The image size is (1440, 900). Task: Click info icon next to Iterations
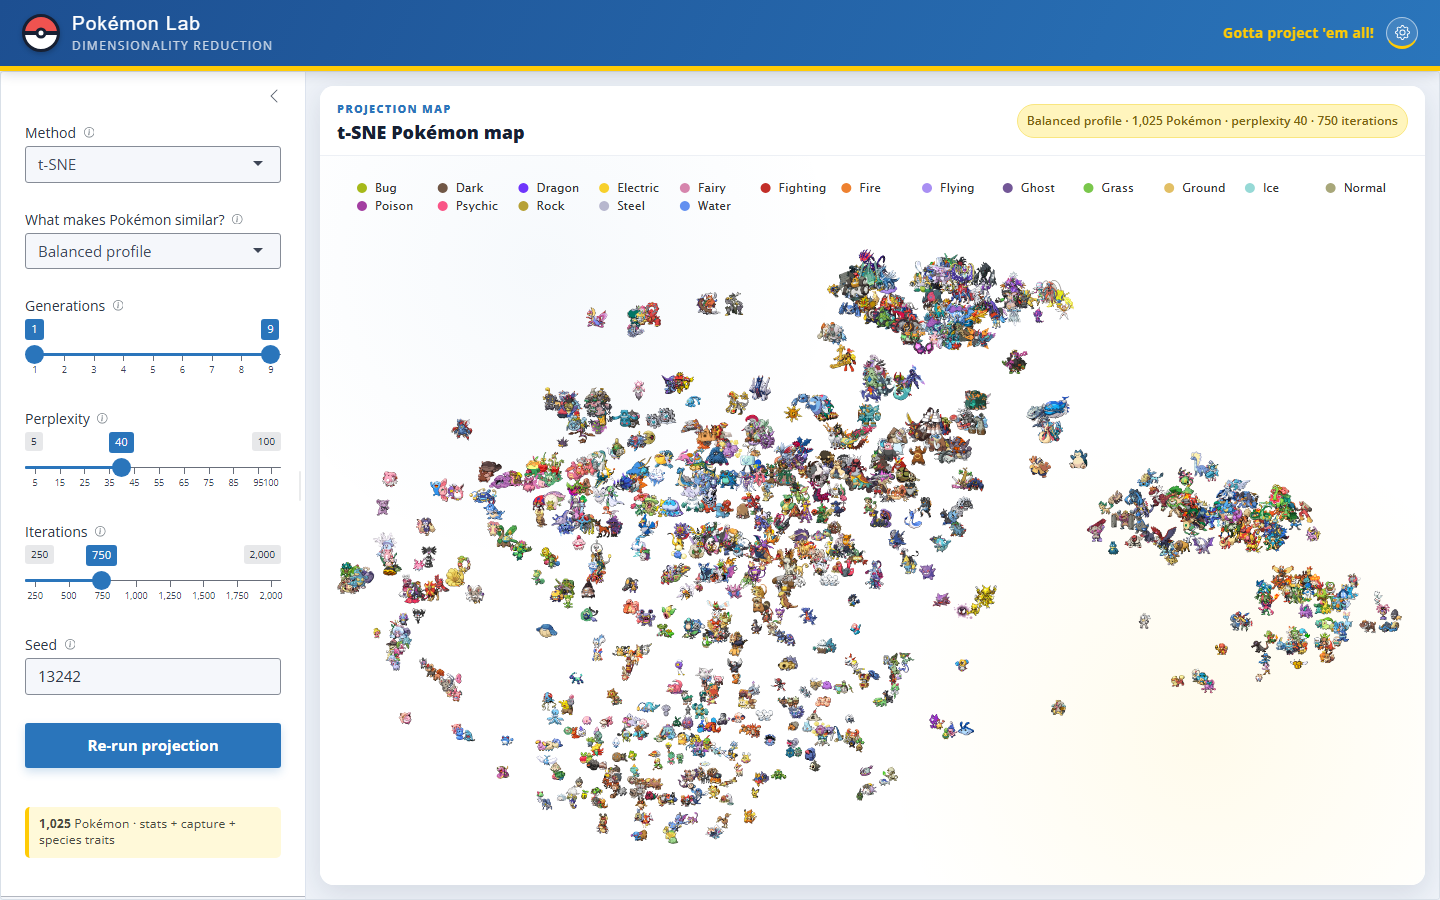click(100, 531)
